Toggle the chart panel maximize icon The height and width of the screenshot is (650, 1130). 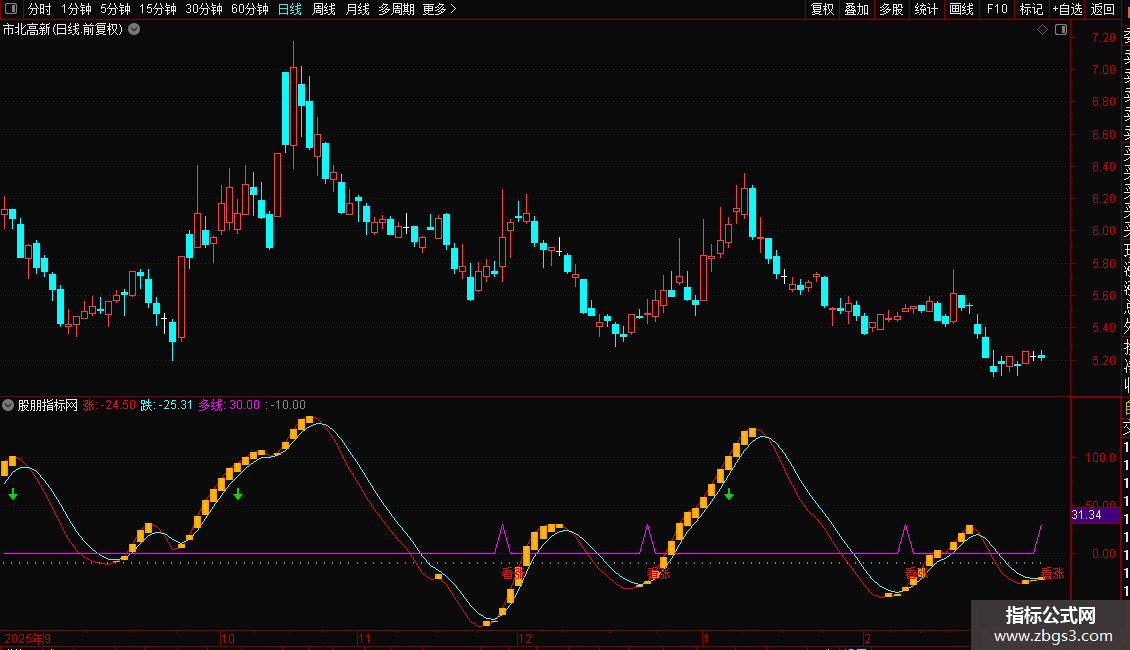1061,30
